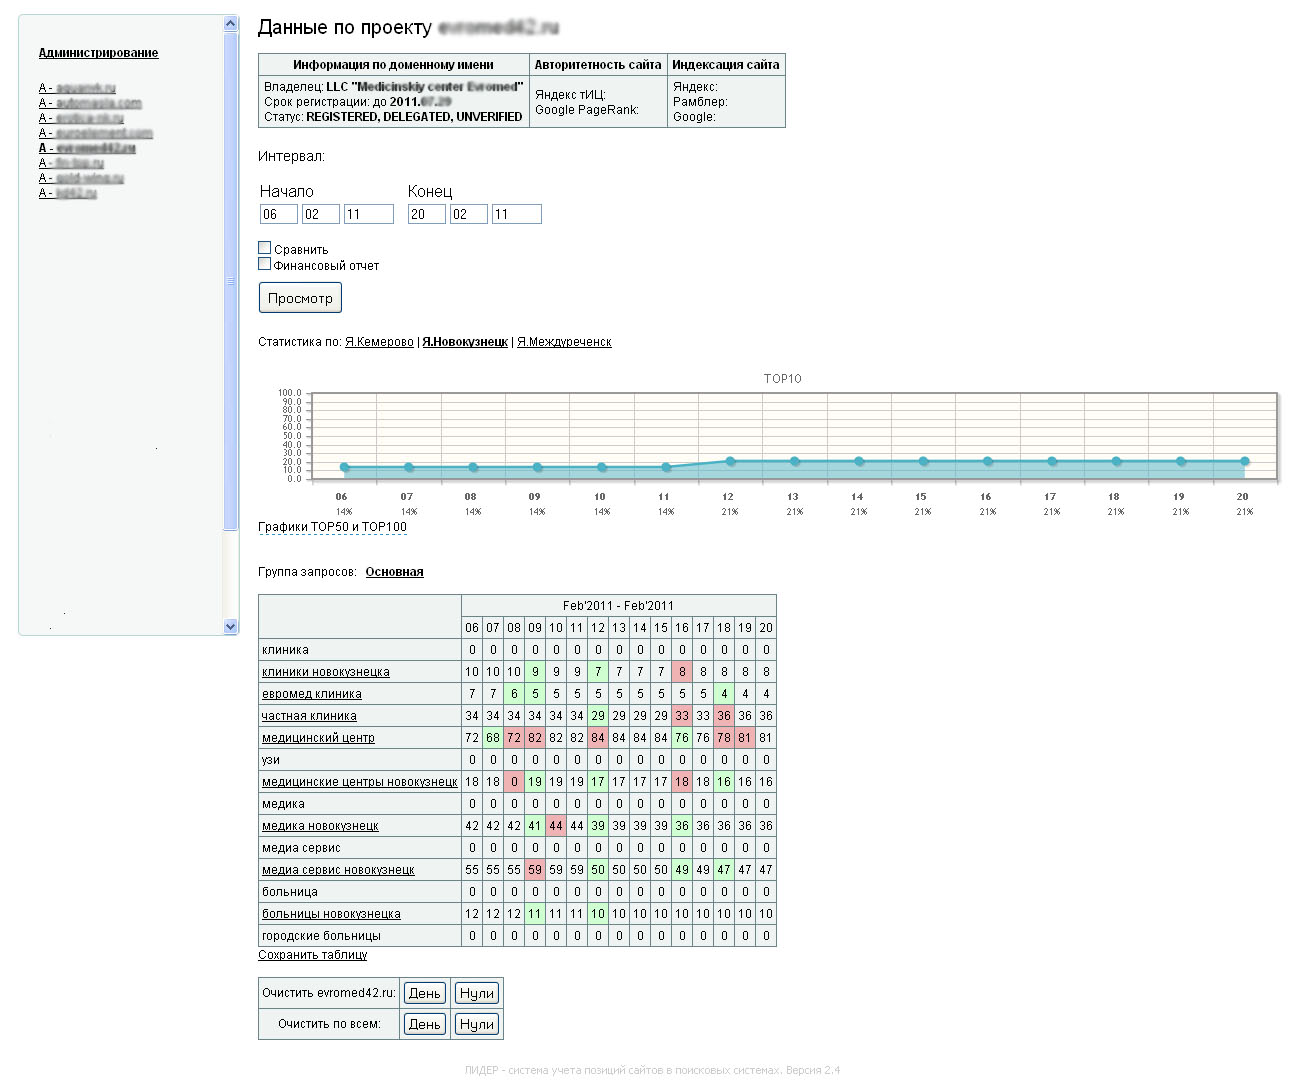1304x1088 pixels.
Task: Enable the Сравнить checkbox
Action: 265,248
